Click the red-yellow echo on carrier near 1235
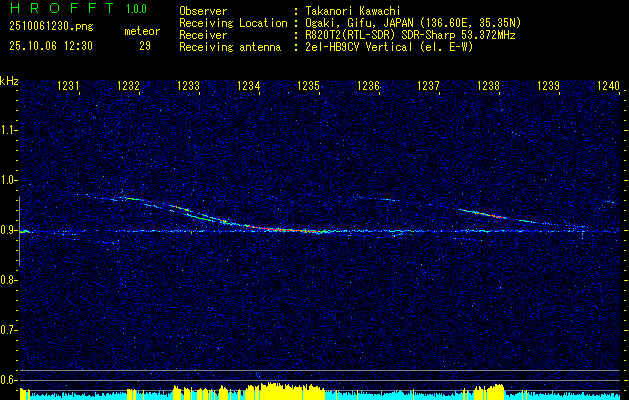 [x=289, y=230]
